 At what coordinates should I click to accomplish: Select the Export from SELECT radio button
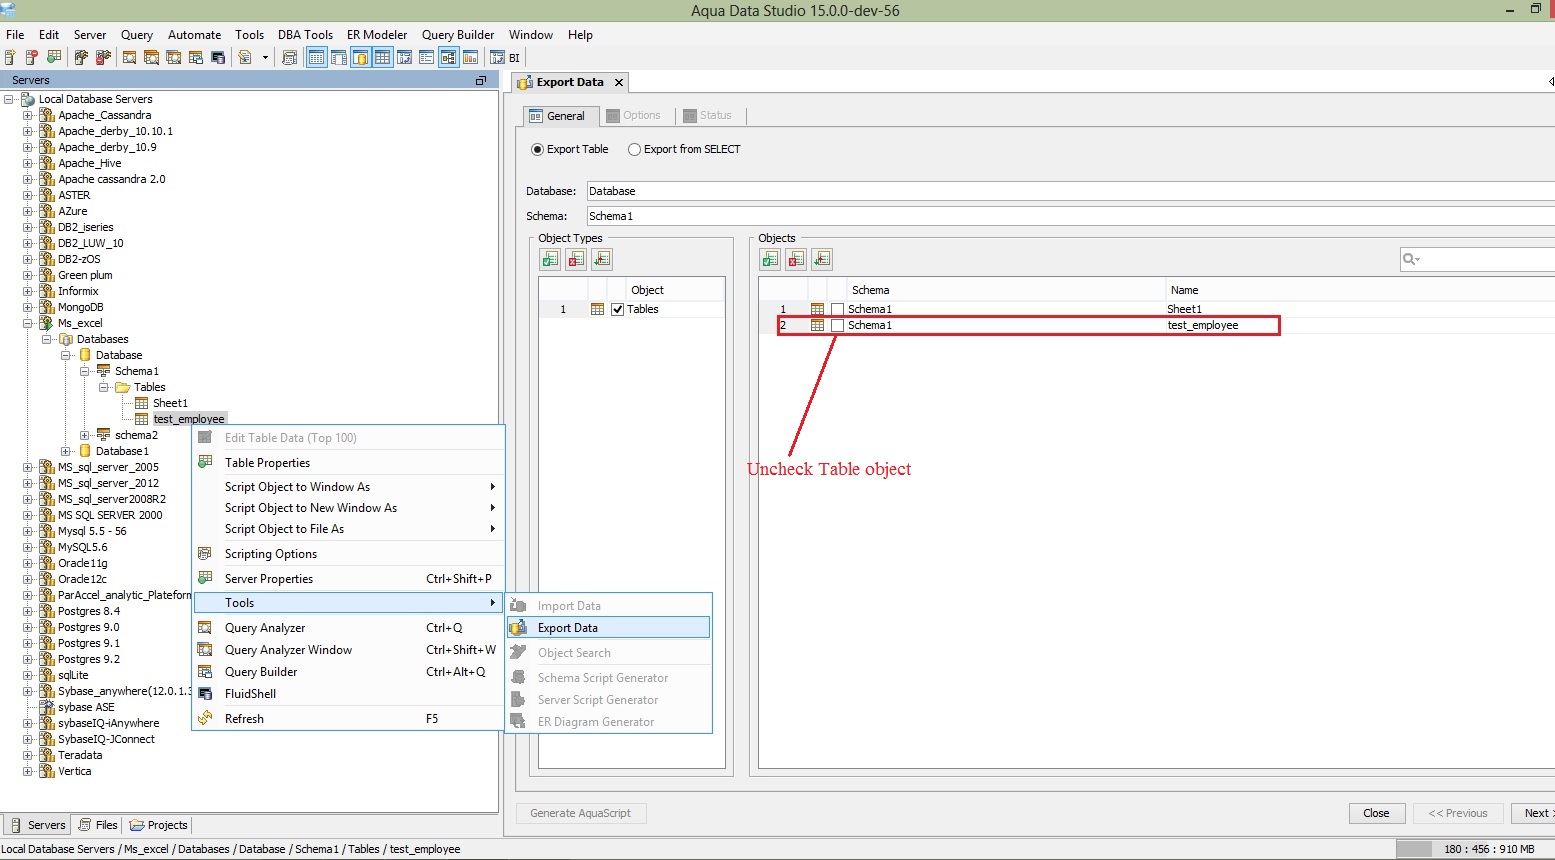pos(634,149)
